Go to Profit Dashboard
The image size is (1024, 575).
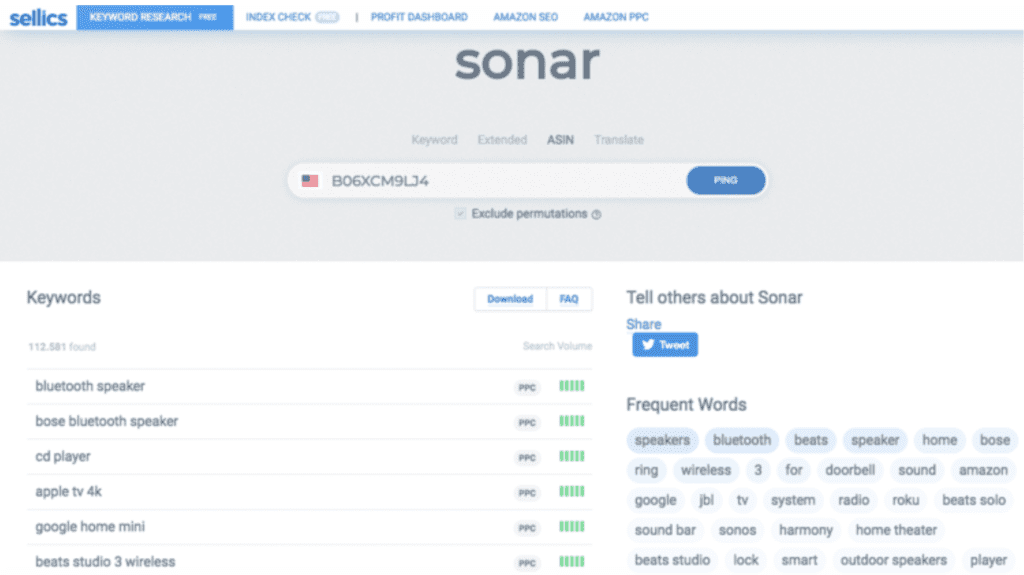tap(419, 17)
